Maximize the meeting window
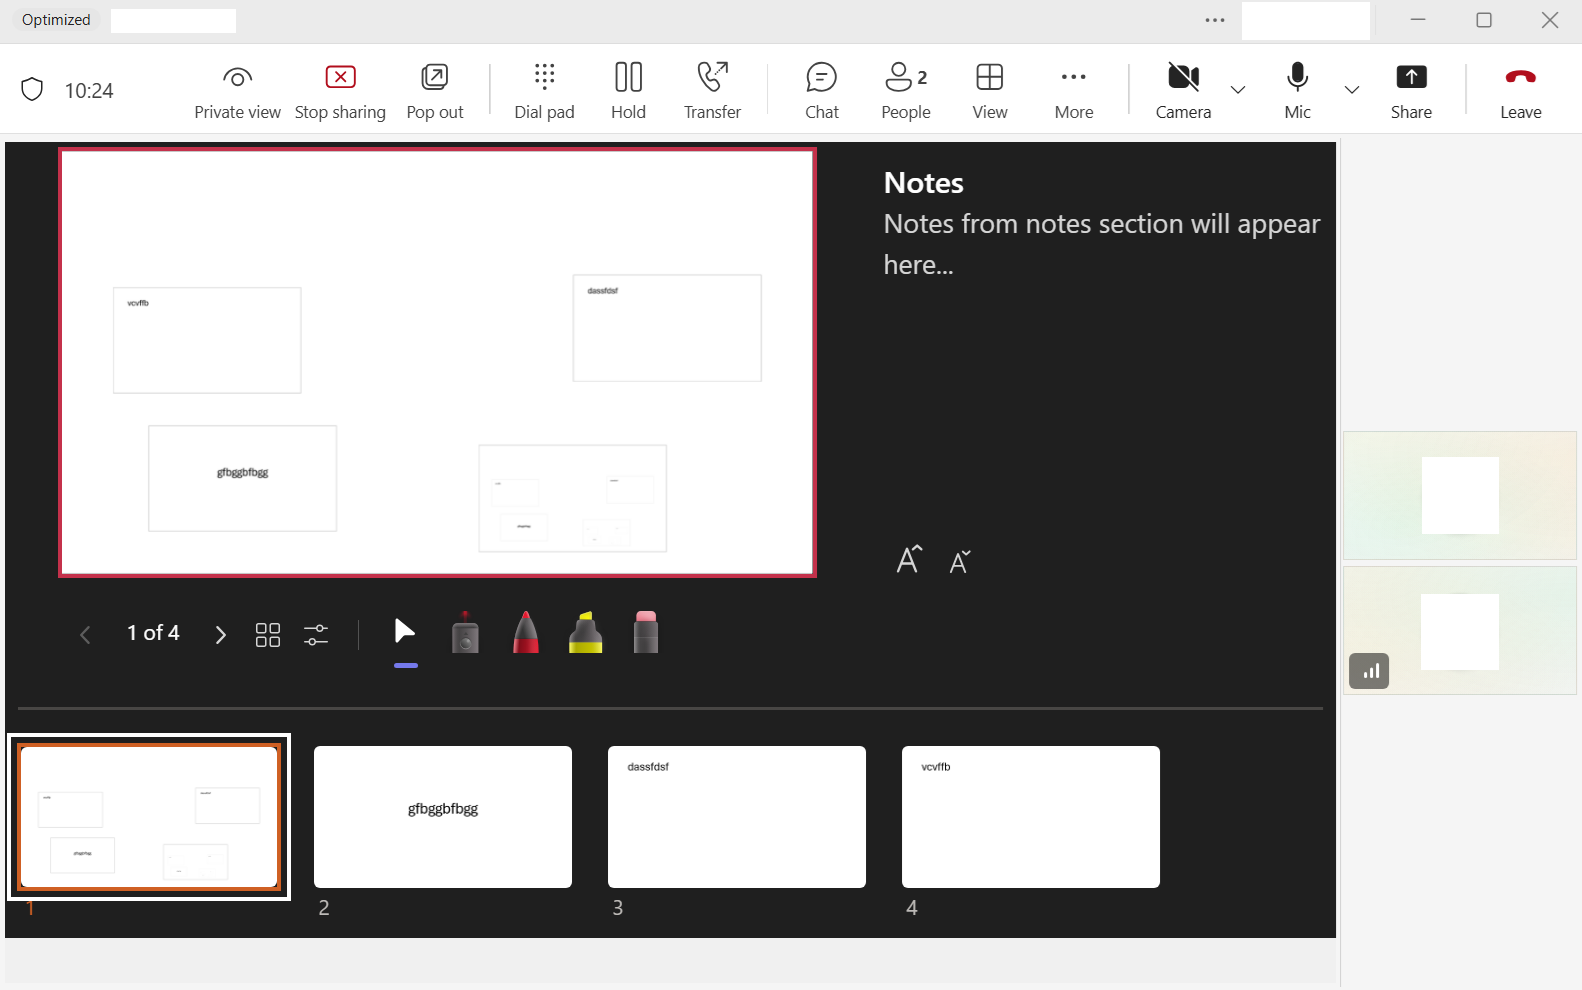 click(1484, 20)
